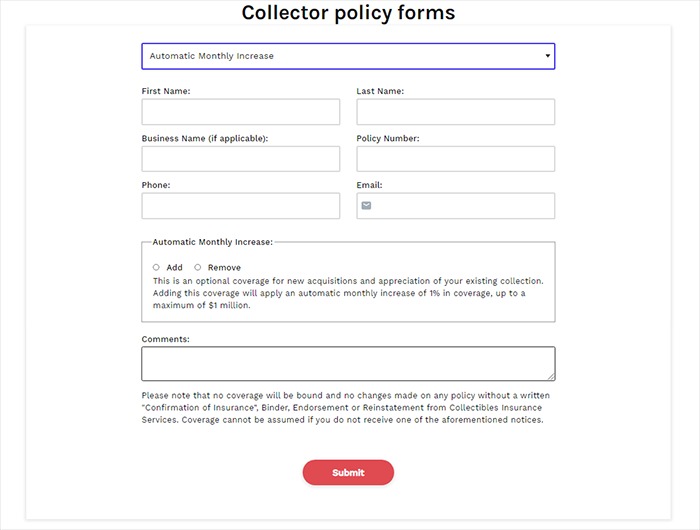Image resolution: width=700 pixels, height=530 pixels.
Task: Click the First Name label
Action: coord(166,91)
